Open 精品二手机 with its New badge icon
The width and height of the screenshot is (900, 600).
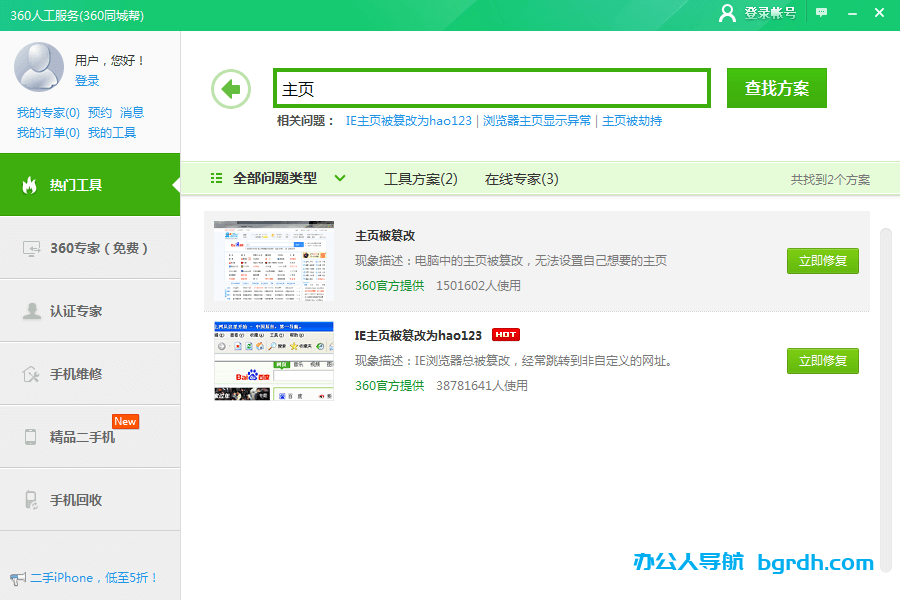click(x=30, y=436)
